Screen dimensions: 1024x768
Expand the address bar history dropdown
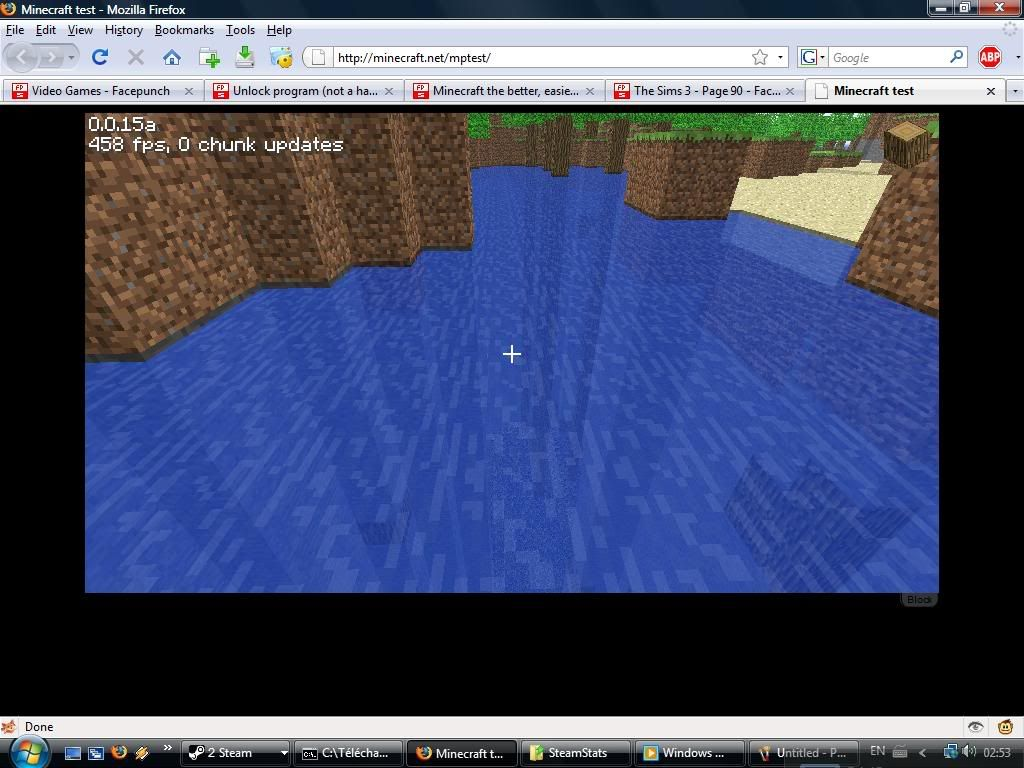coord(780,57)
